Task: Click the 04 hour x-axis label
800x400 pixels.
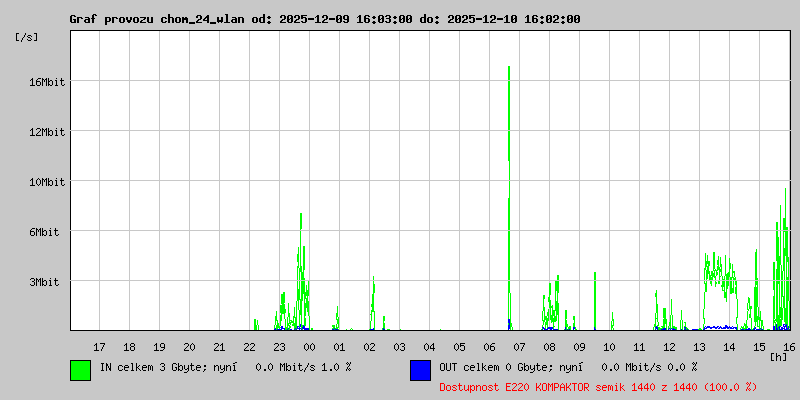Action: [x=430, y=347]
